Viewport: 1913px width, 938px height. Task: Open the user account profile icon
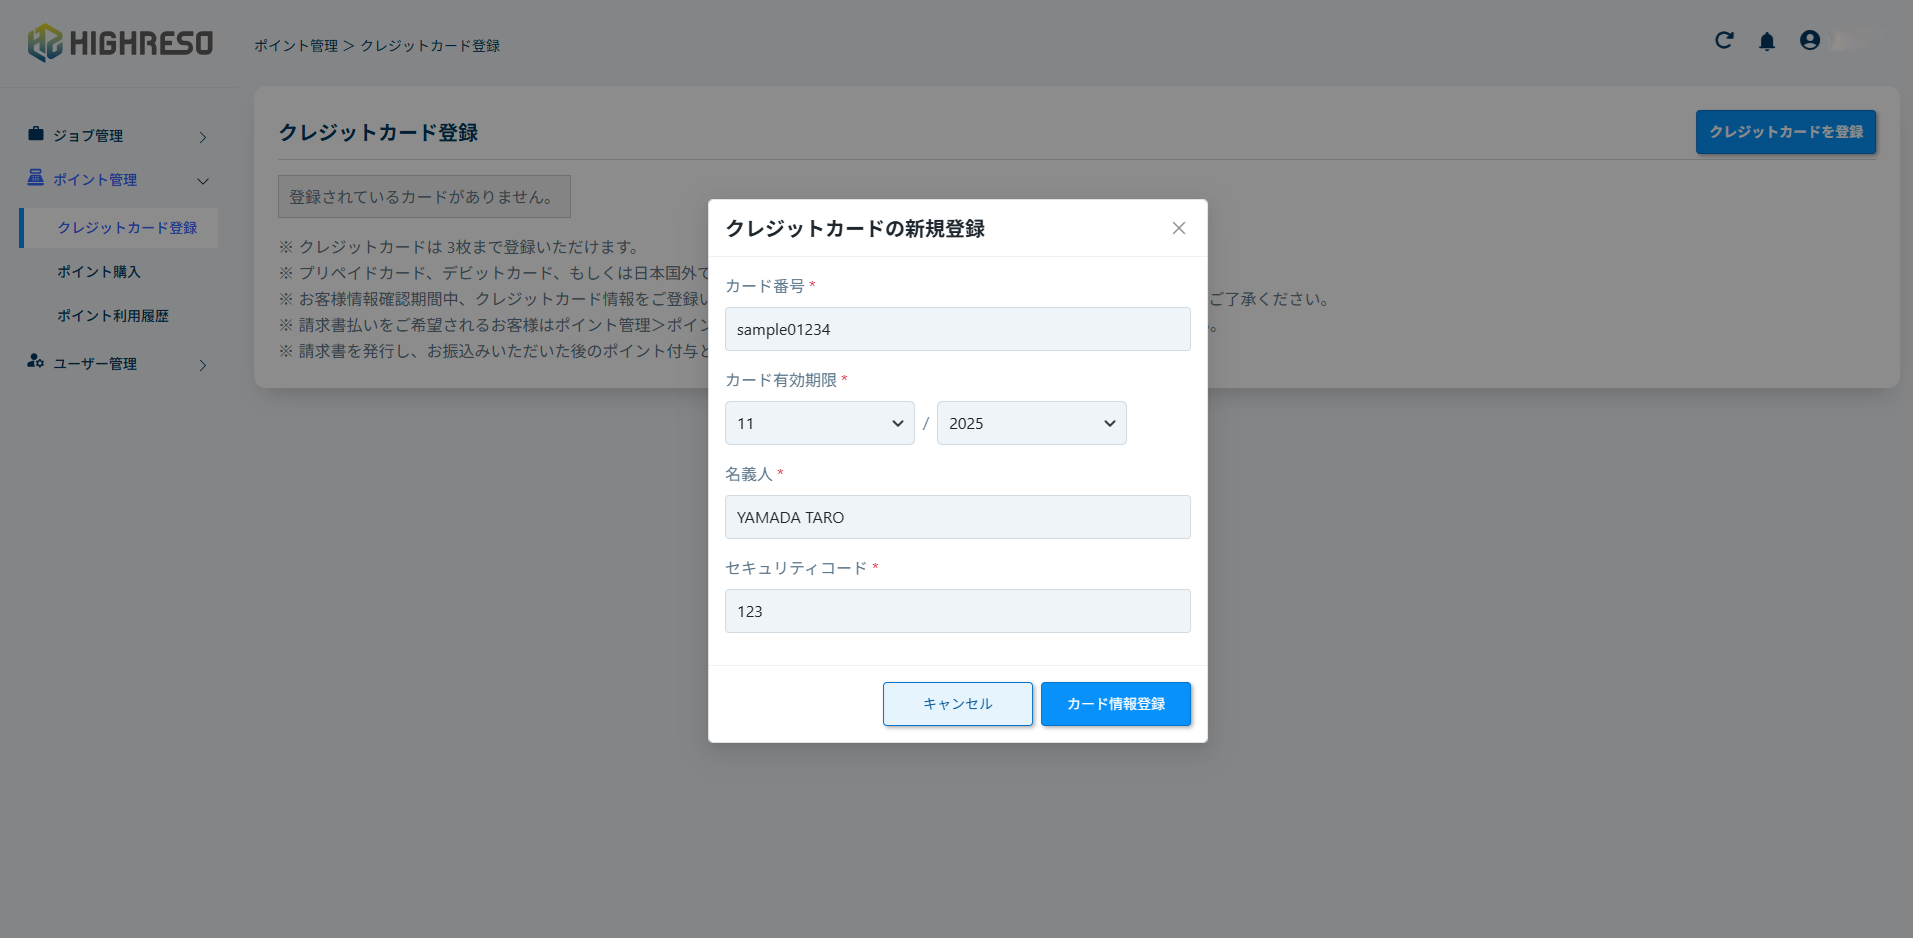click(1809, 40)
